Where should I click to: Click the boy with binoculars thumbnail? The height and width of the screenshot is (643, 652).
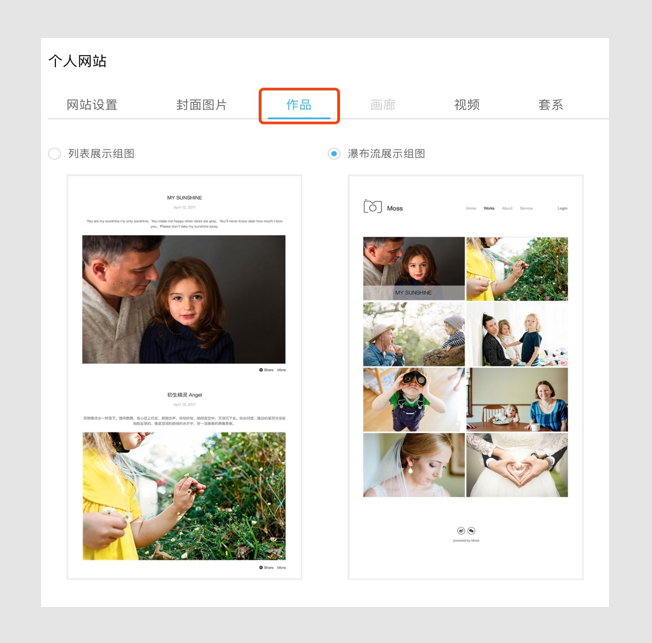[413, 399]
